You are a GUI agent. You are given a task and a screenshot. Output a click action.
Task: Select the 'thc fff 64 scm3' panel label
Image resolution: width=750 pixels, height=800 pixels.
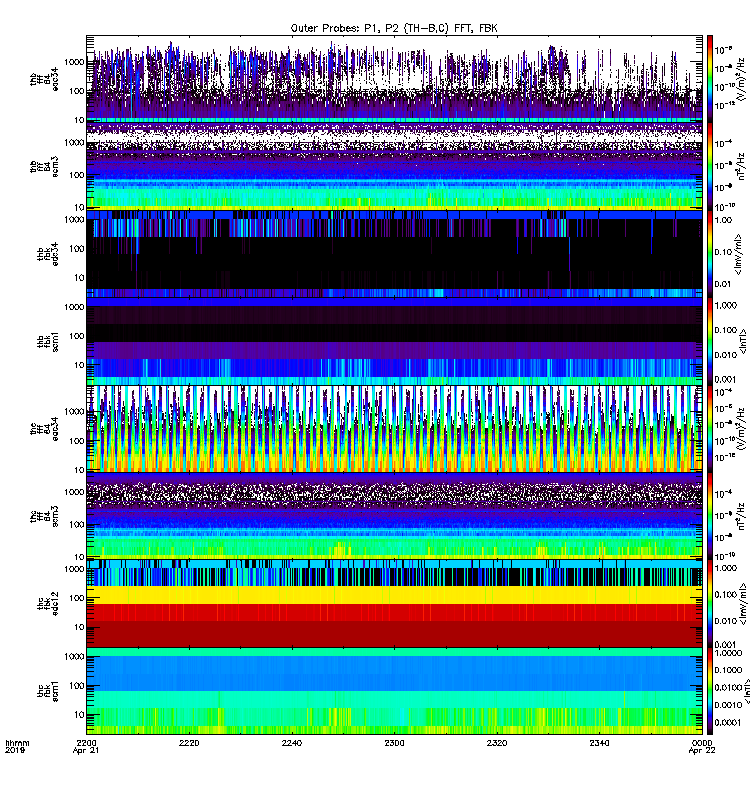44,516
